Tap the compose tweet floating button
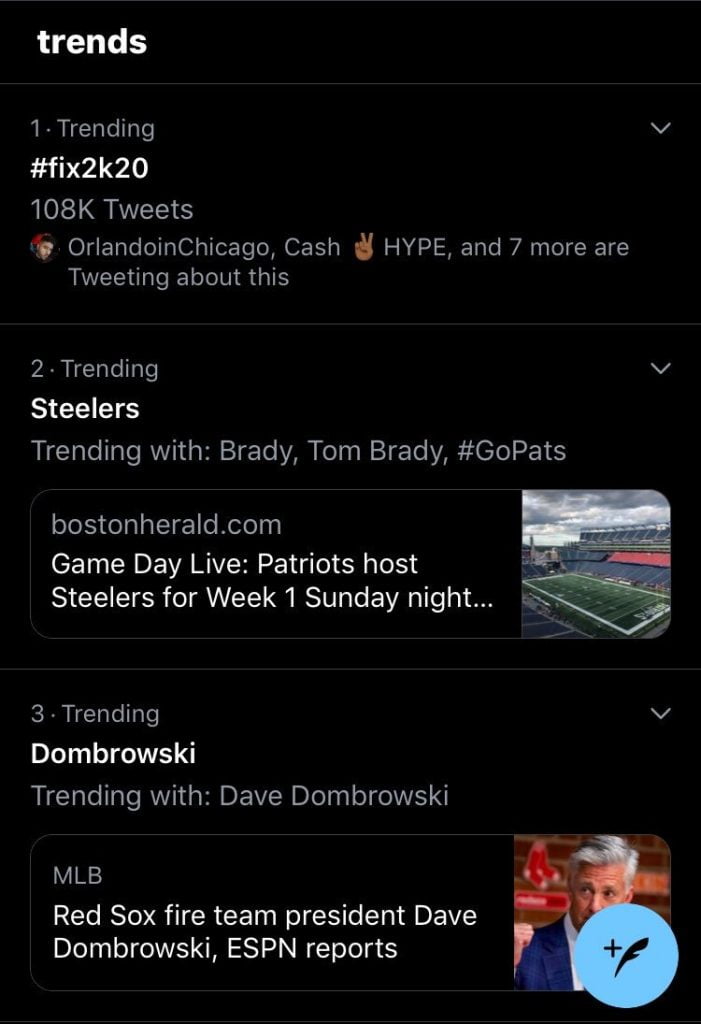The width and height of the screenshot is (701, 1024). 628,954
